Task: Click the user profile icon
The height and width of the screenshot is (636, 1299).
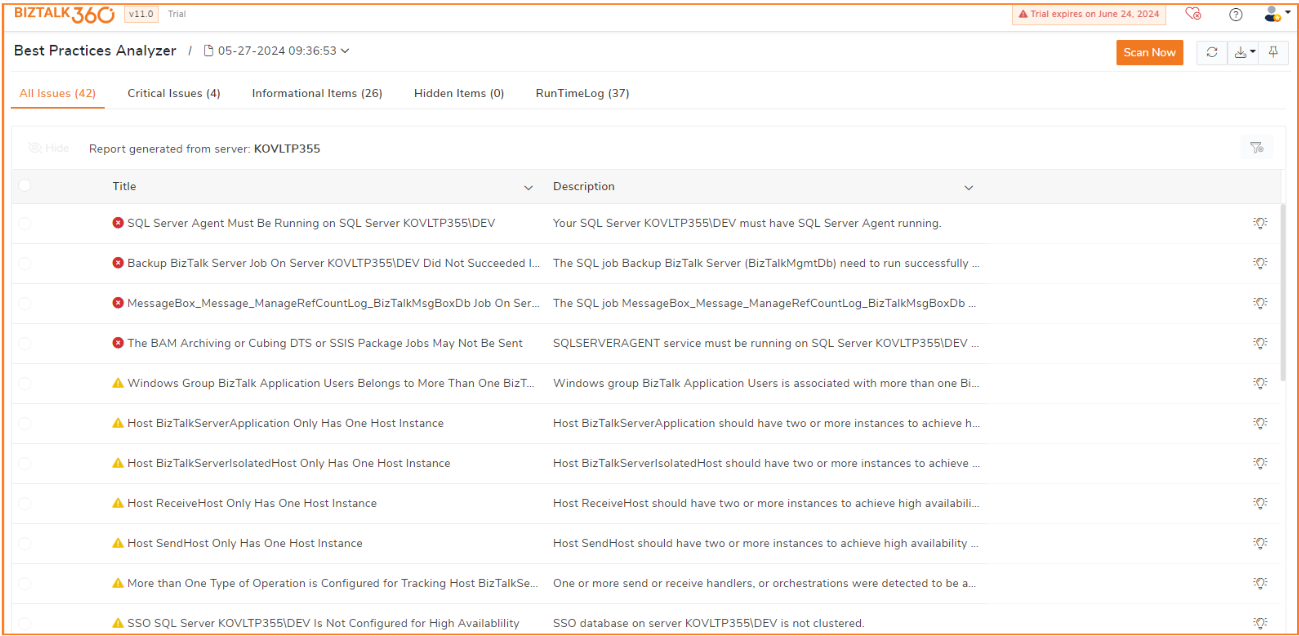Action: [x=1272, y=14]
